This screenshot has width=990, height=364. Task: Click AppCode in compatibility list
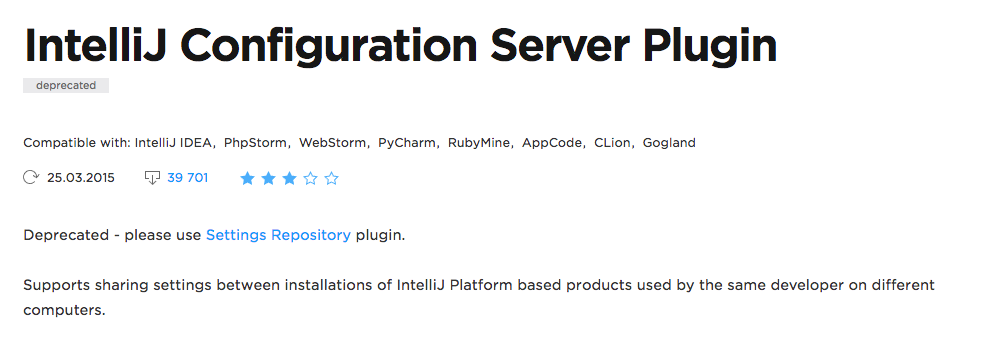point(552,143)
